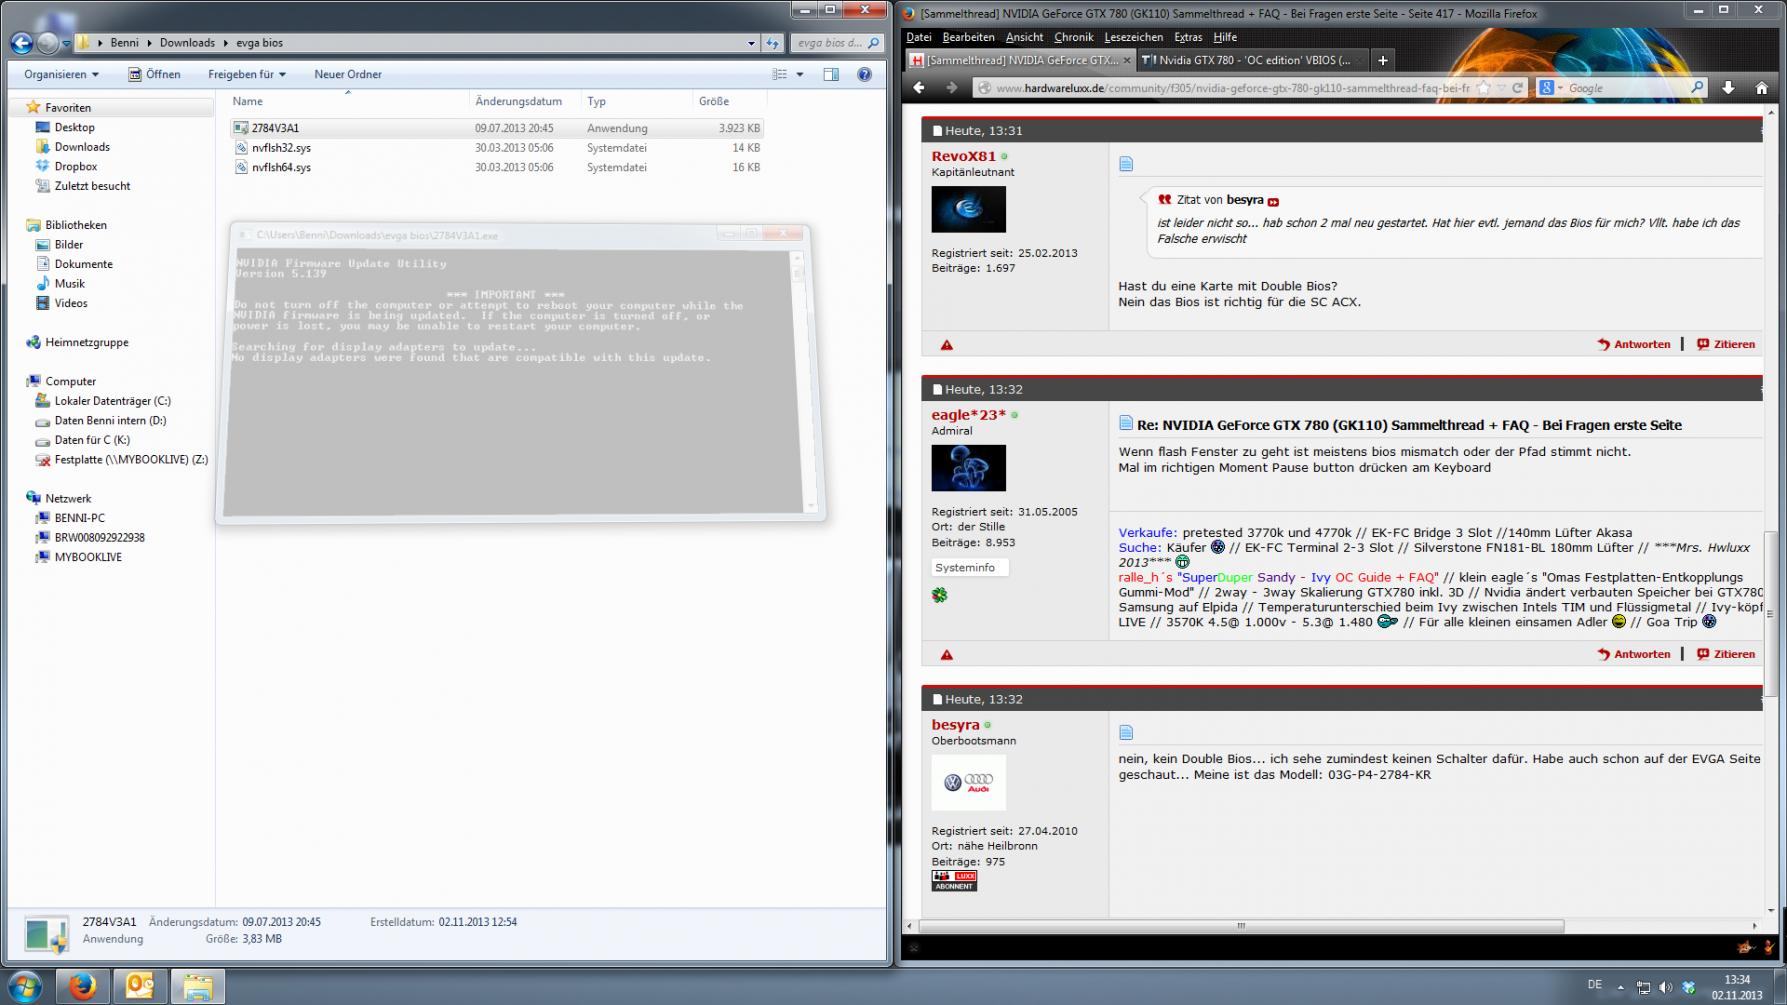
Task: Open Firefox Lesezeichen menu
Action: click(x=1133, y=37)
